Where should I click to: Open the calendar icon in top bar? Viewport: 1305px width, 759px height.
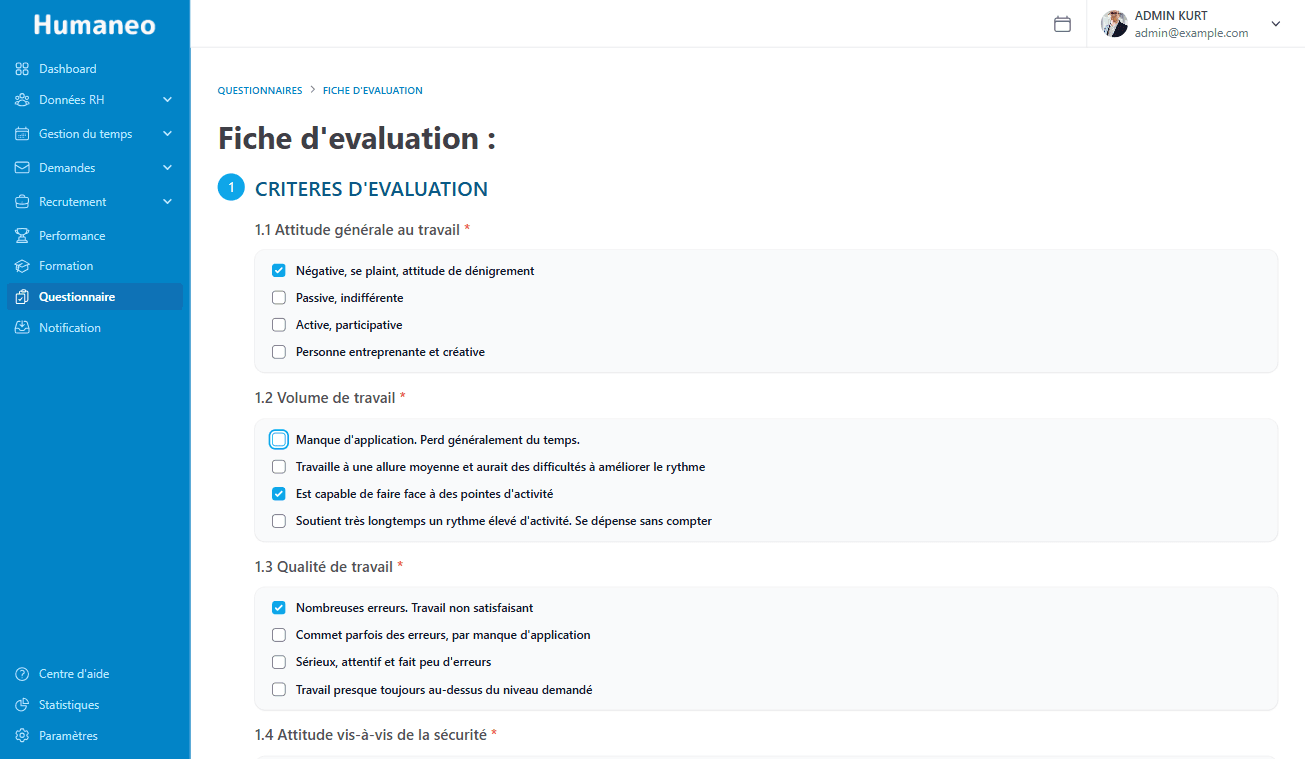click(x=1062, y=24)
